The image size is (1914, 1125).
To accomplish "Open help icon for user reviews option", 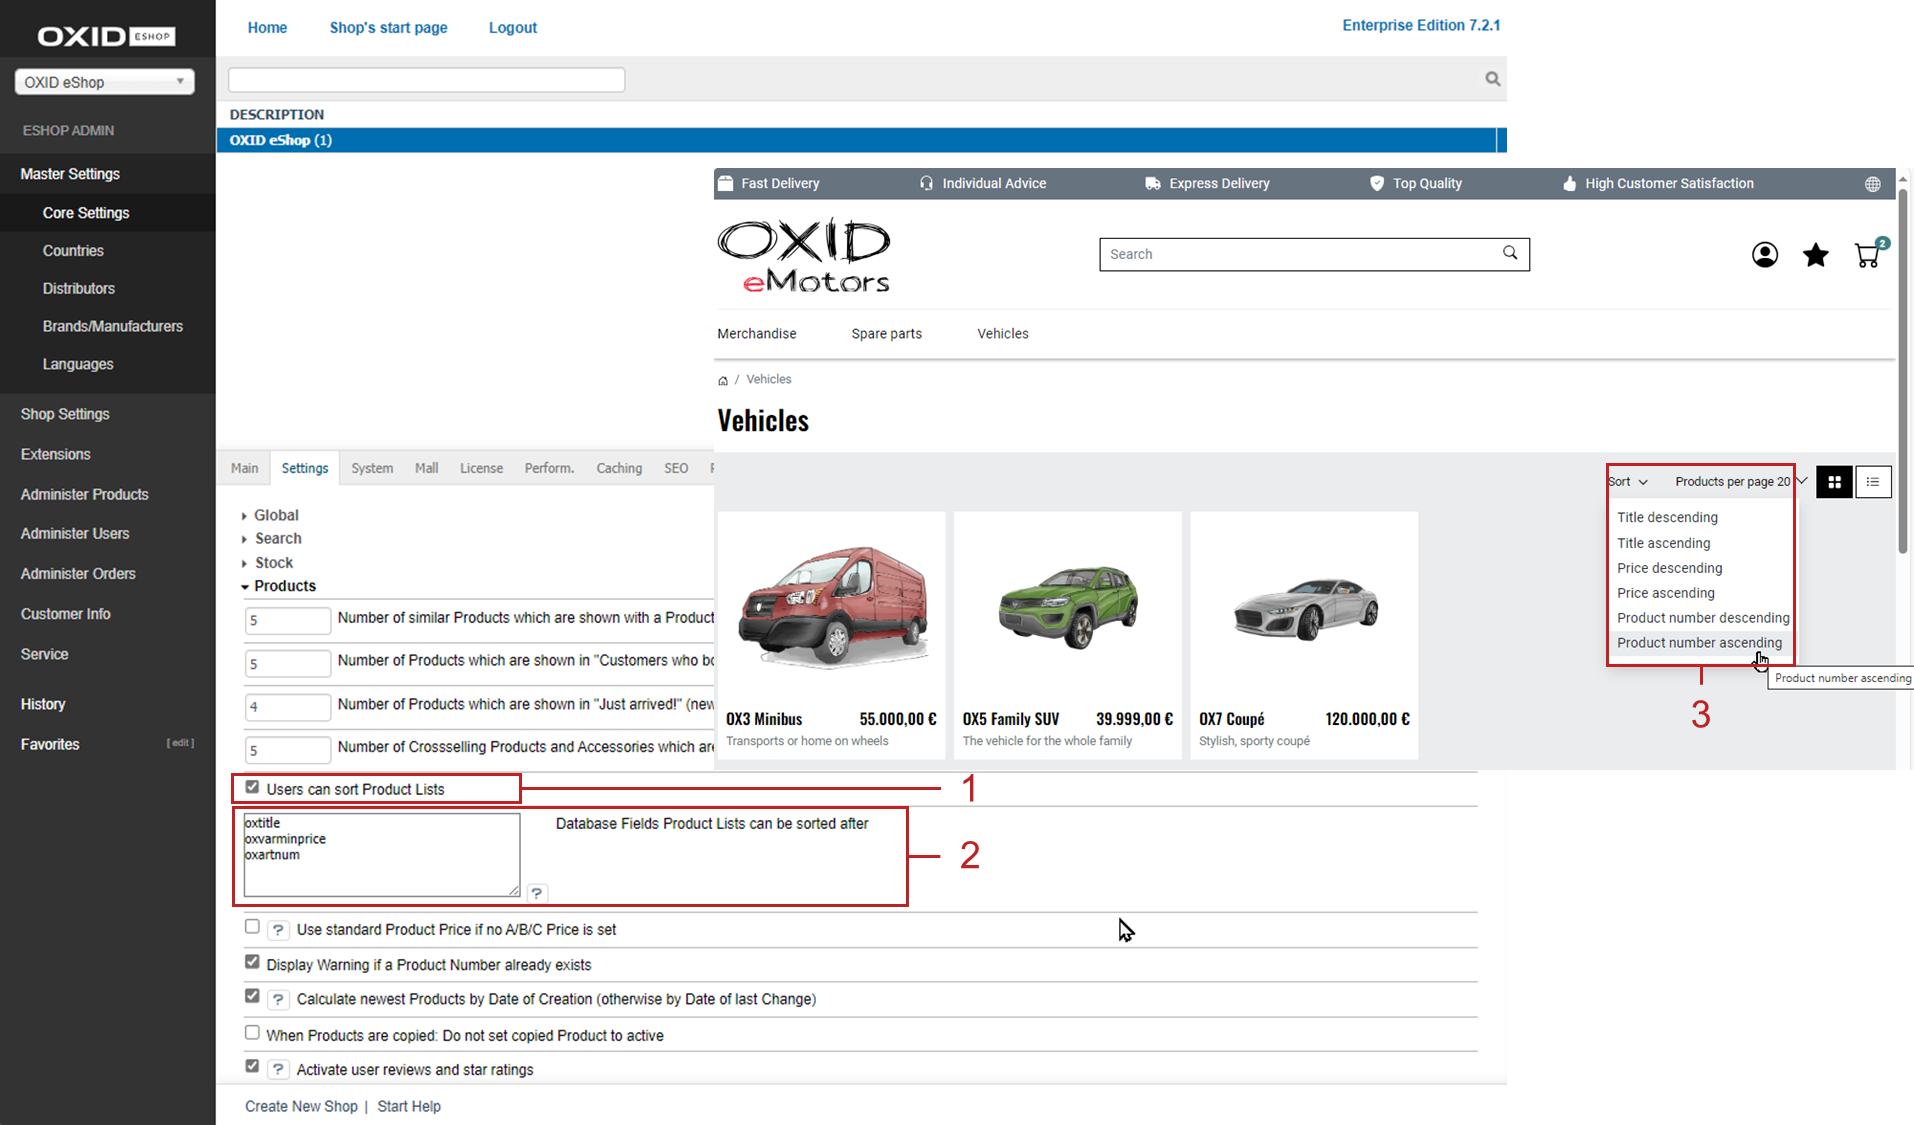I will coord(278,1069).
